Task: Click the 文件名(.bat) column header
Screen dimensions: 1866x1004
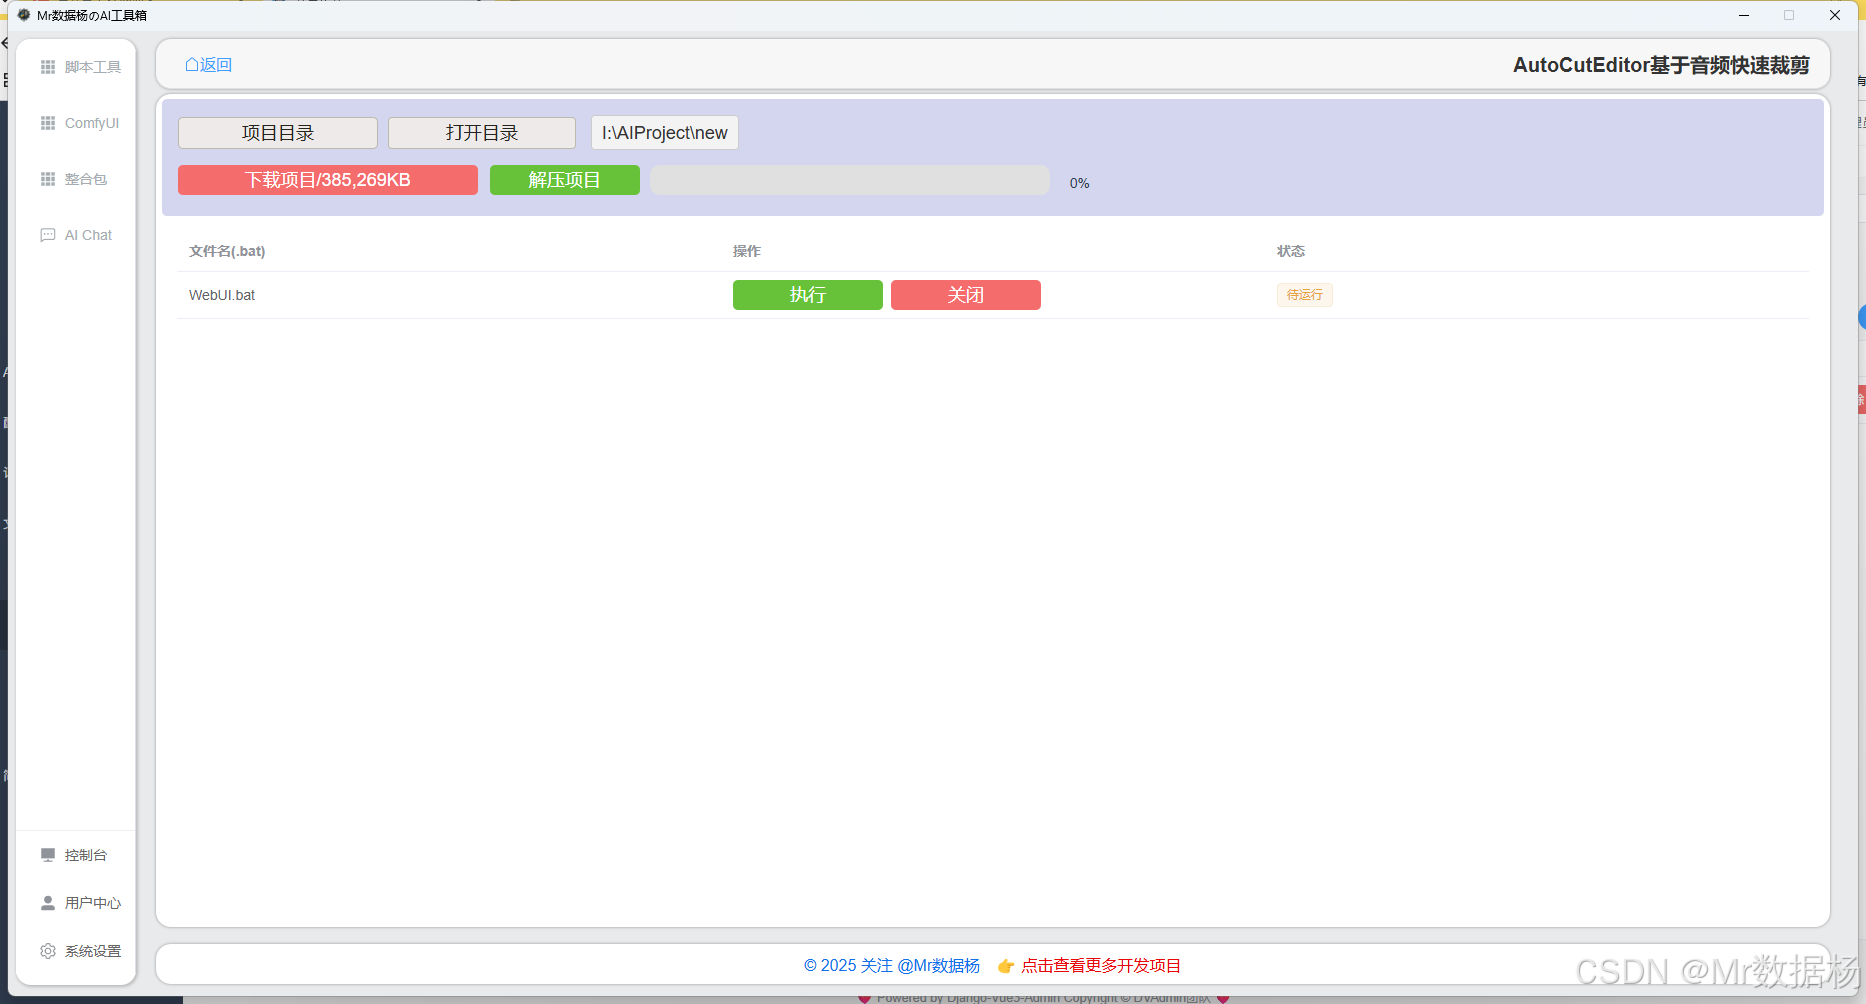Action: coord(227,251)
